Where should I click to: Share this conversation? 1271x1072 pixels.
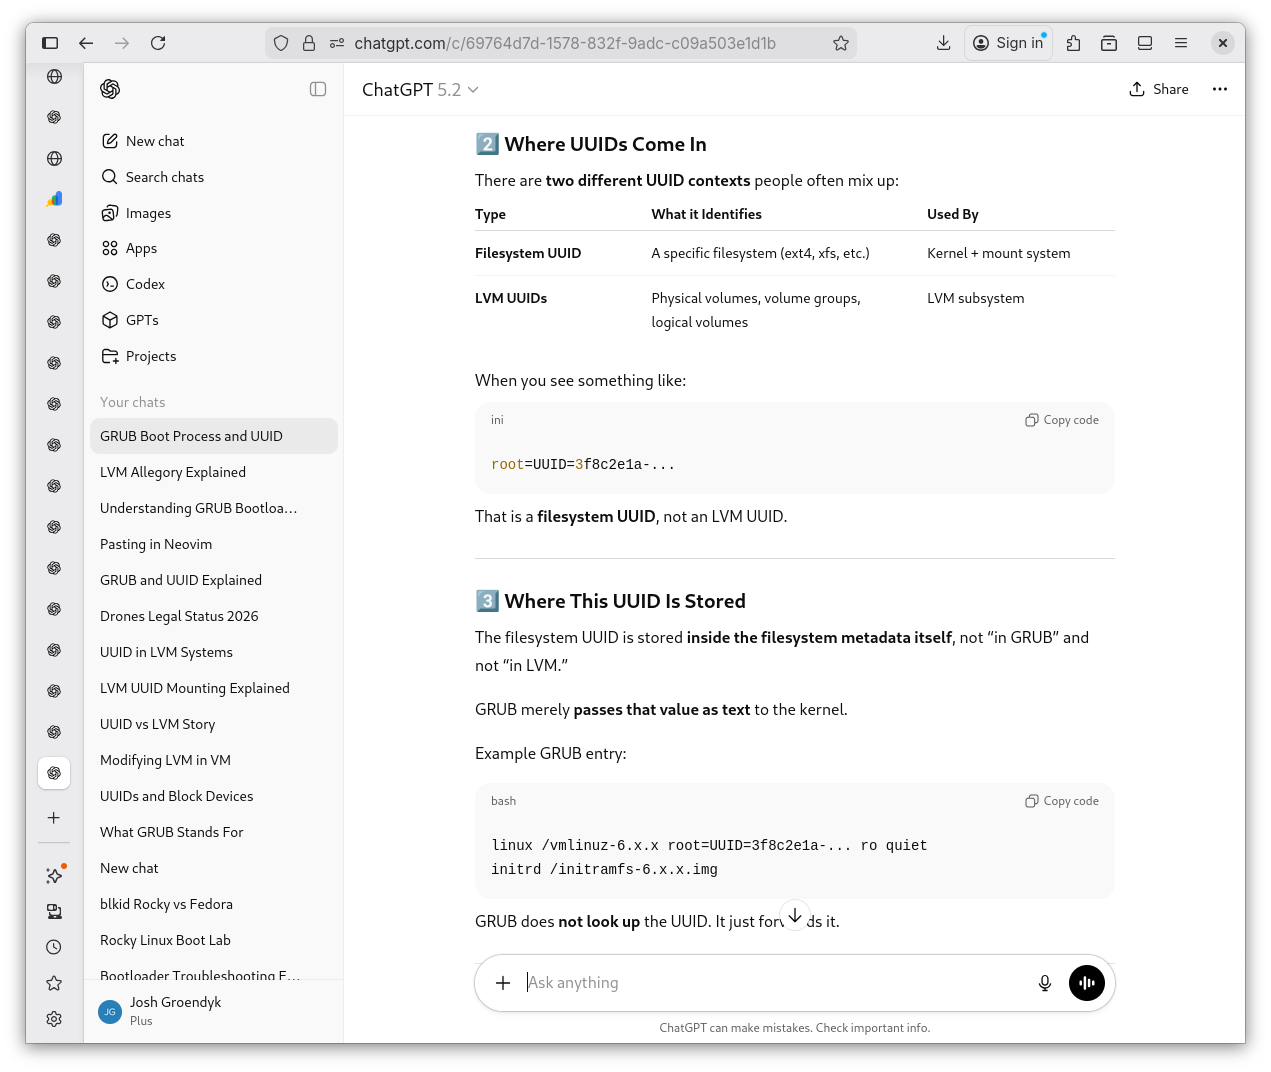[x=1159, y=89]
